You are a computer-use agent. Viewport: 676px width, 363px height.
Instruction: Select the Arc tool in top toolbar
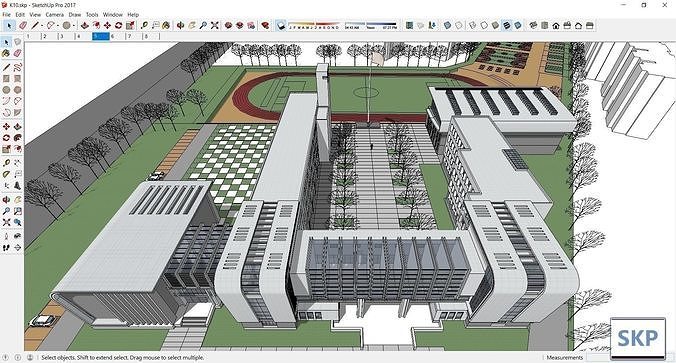point(51,26)
